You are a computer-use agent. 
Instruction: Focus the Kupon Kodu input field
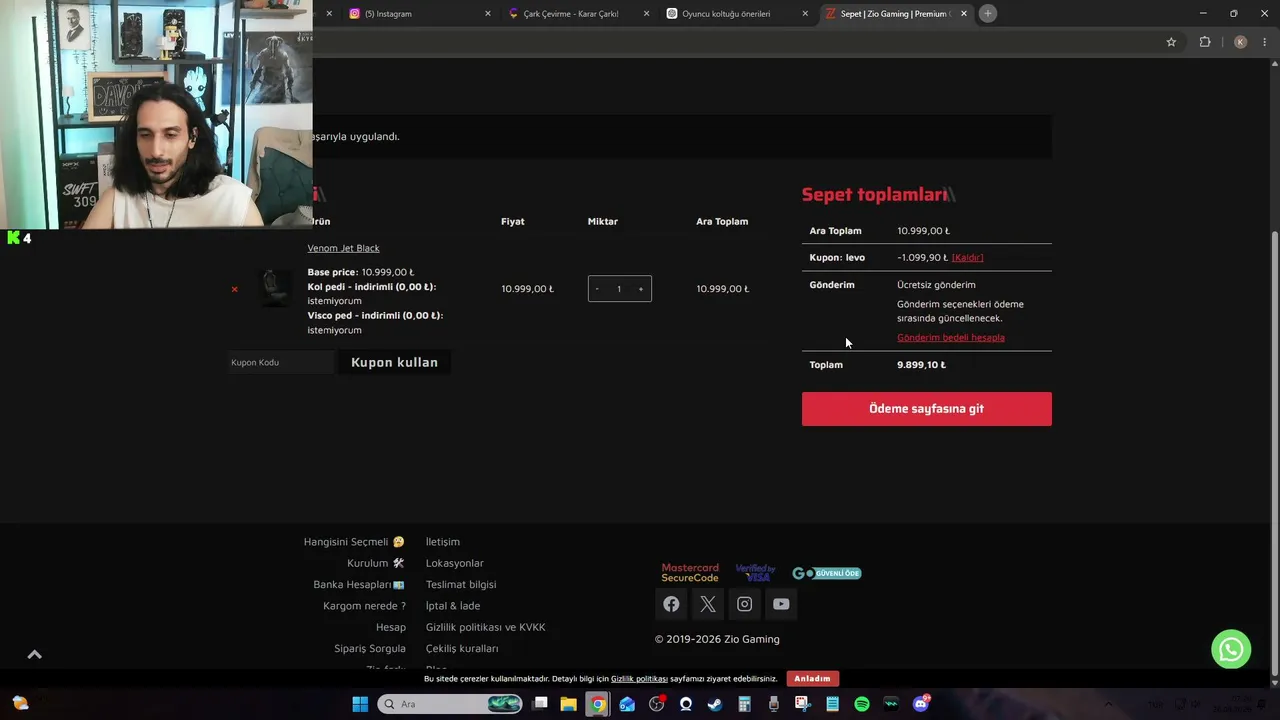(280, 362)
